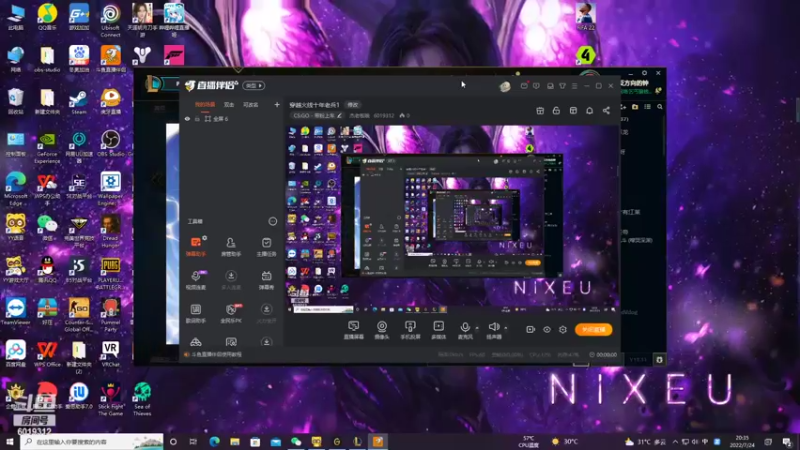
Task: Expand the system tray hidden icons chevron
Action: 675,441
